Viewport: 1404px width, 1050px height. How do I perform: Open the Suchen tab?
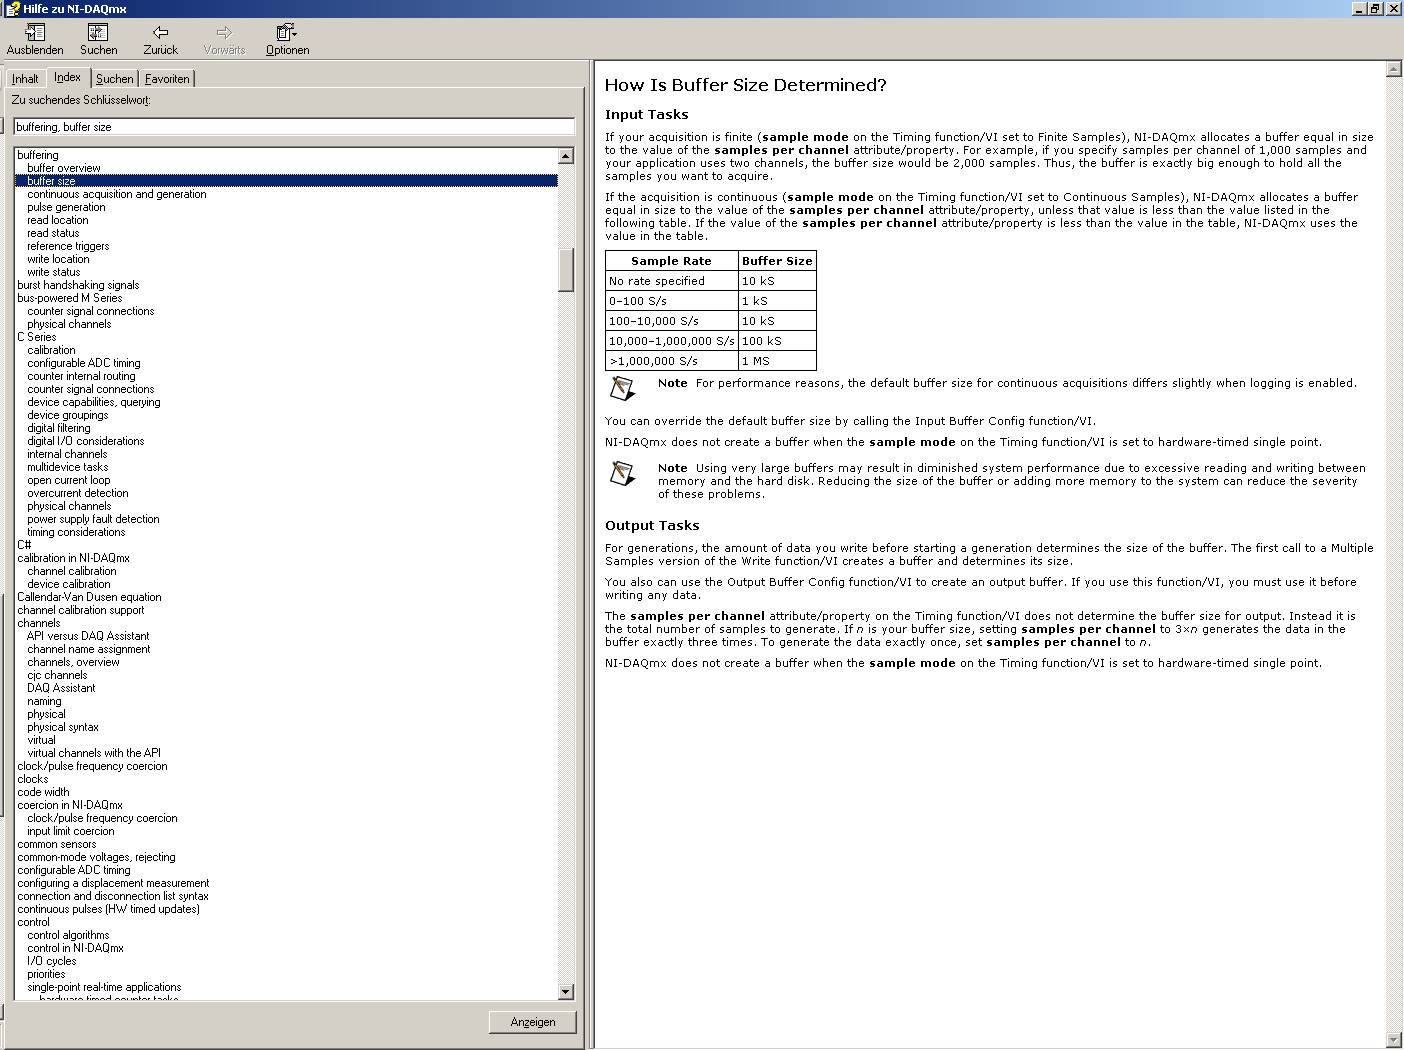(115, 79)
